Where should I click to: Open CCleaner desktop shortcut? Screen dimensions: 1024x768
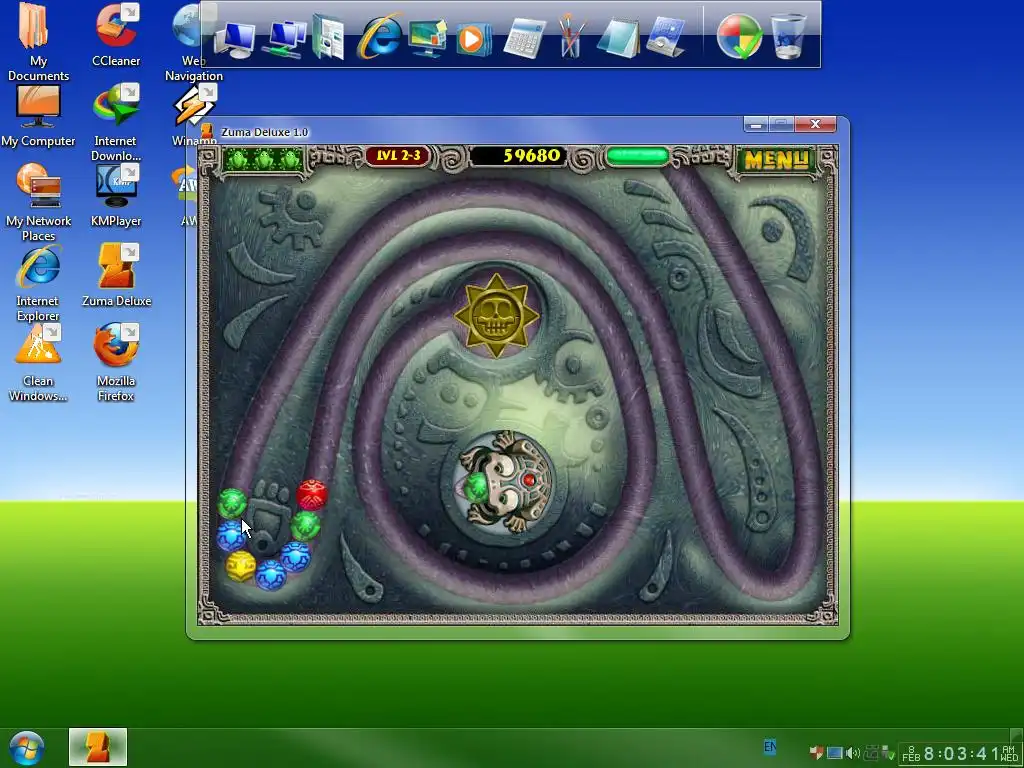[116, 35]
